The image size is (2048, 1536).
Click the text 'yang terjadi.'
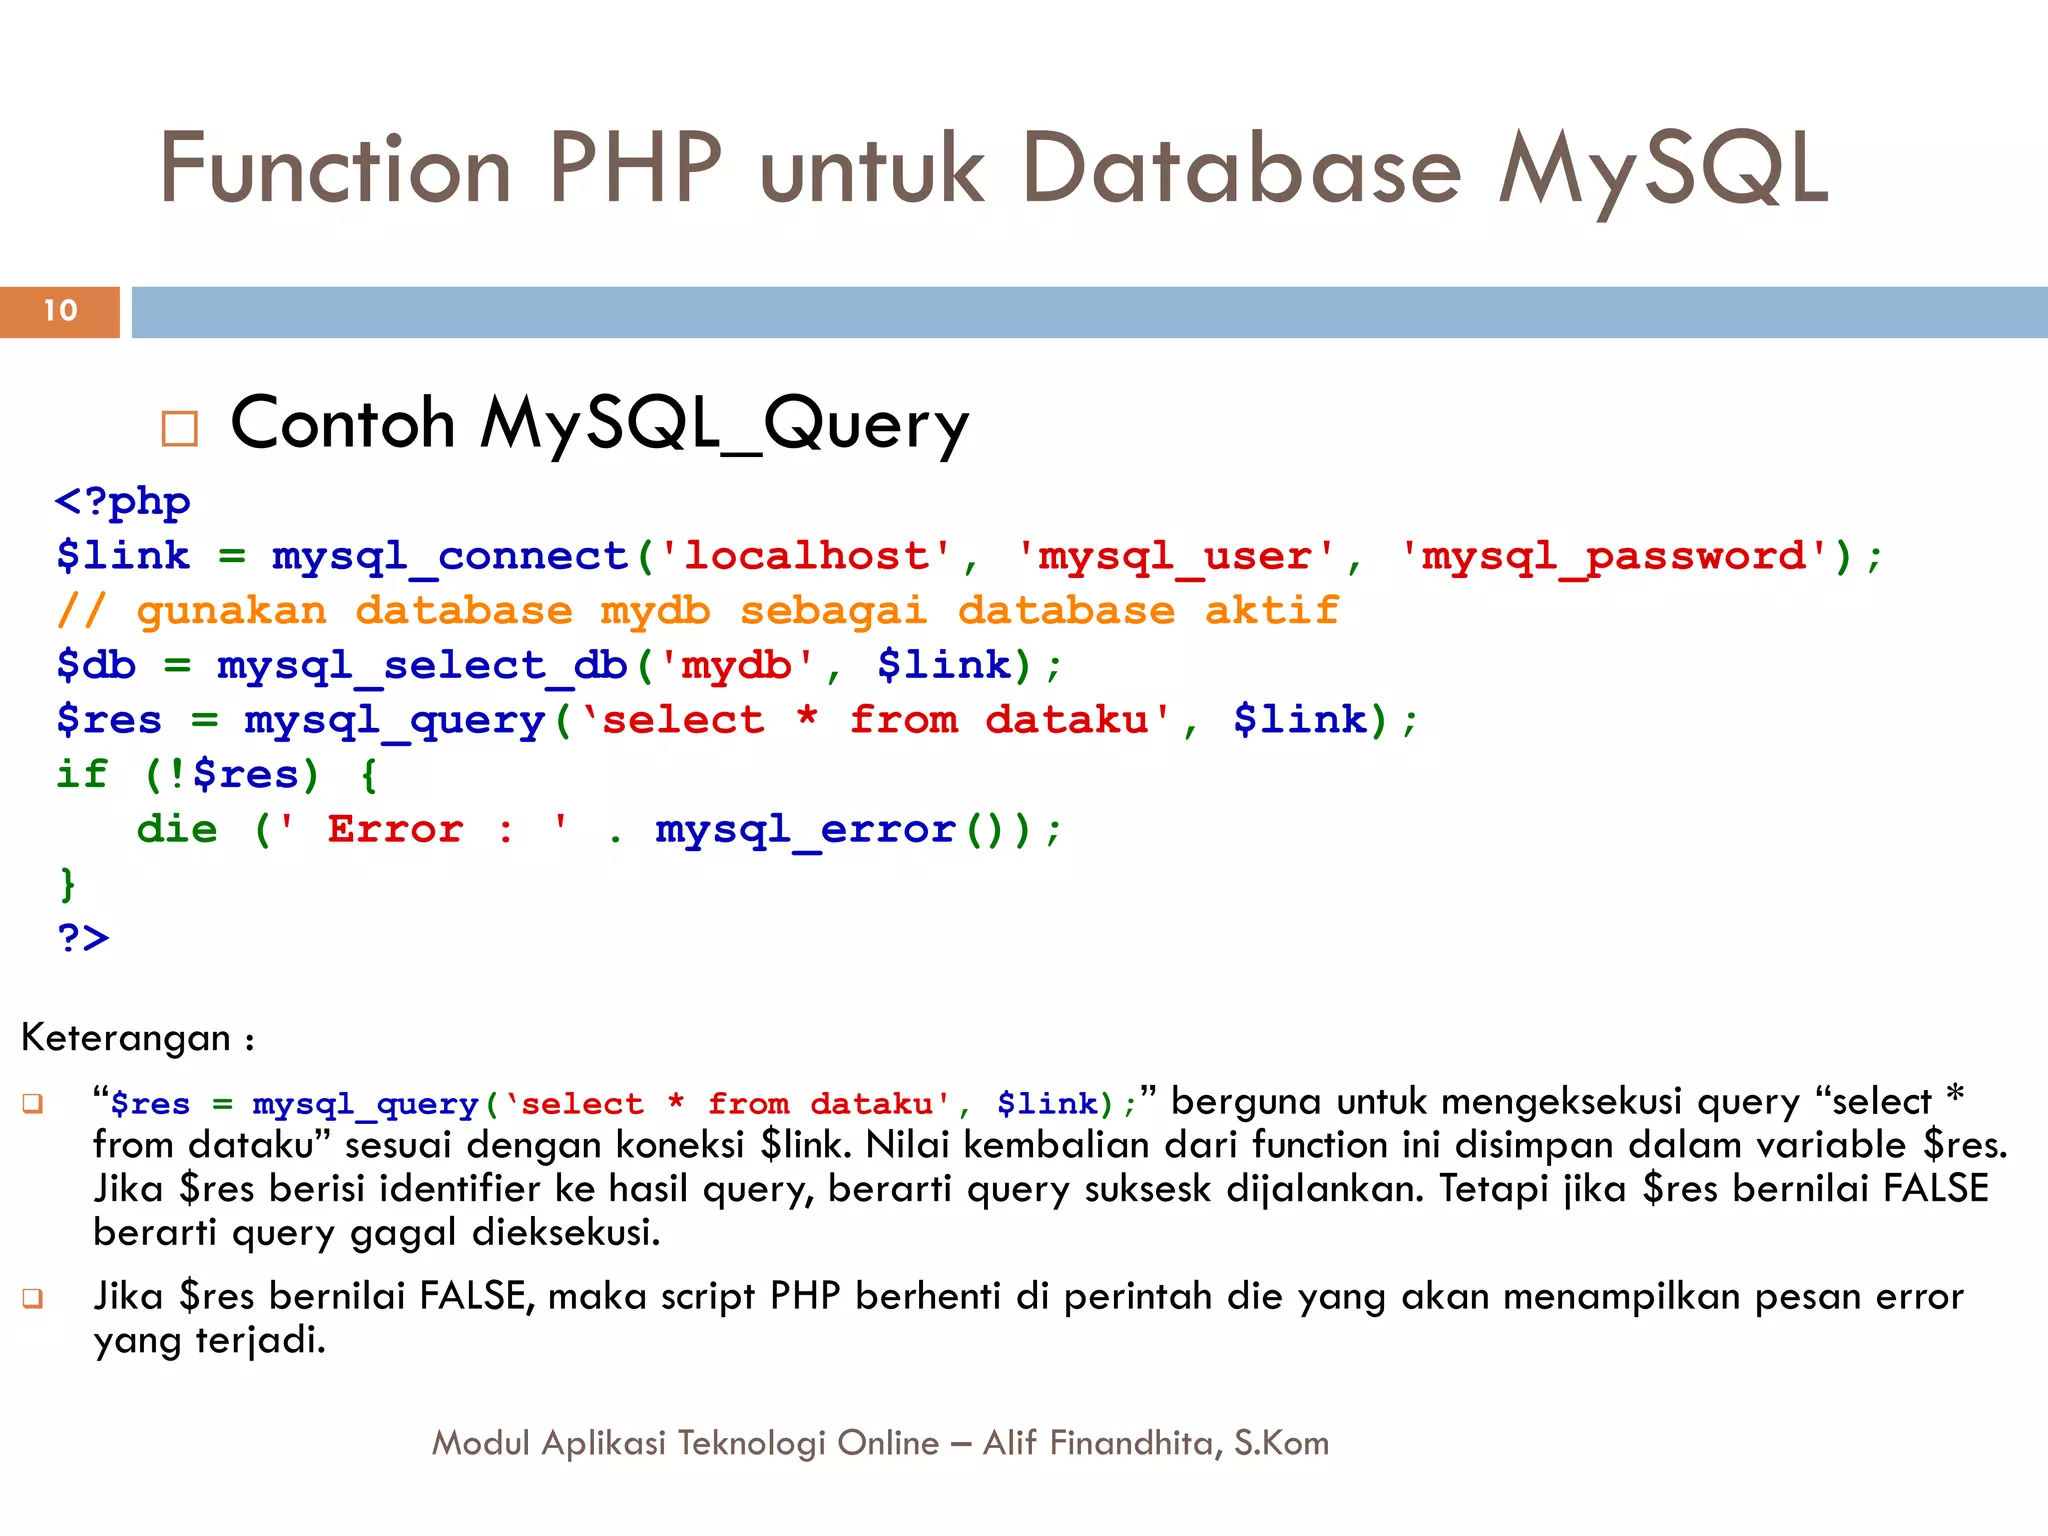pyautogui.click(x=210, y=1341)
